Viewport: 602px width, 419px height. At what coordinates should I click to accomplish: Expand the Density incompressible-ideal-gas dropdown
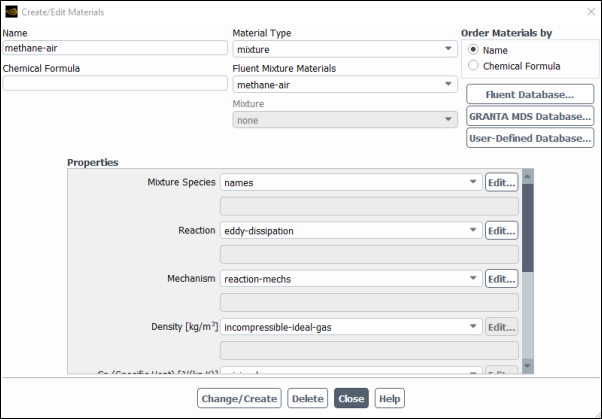350,327
